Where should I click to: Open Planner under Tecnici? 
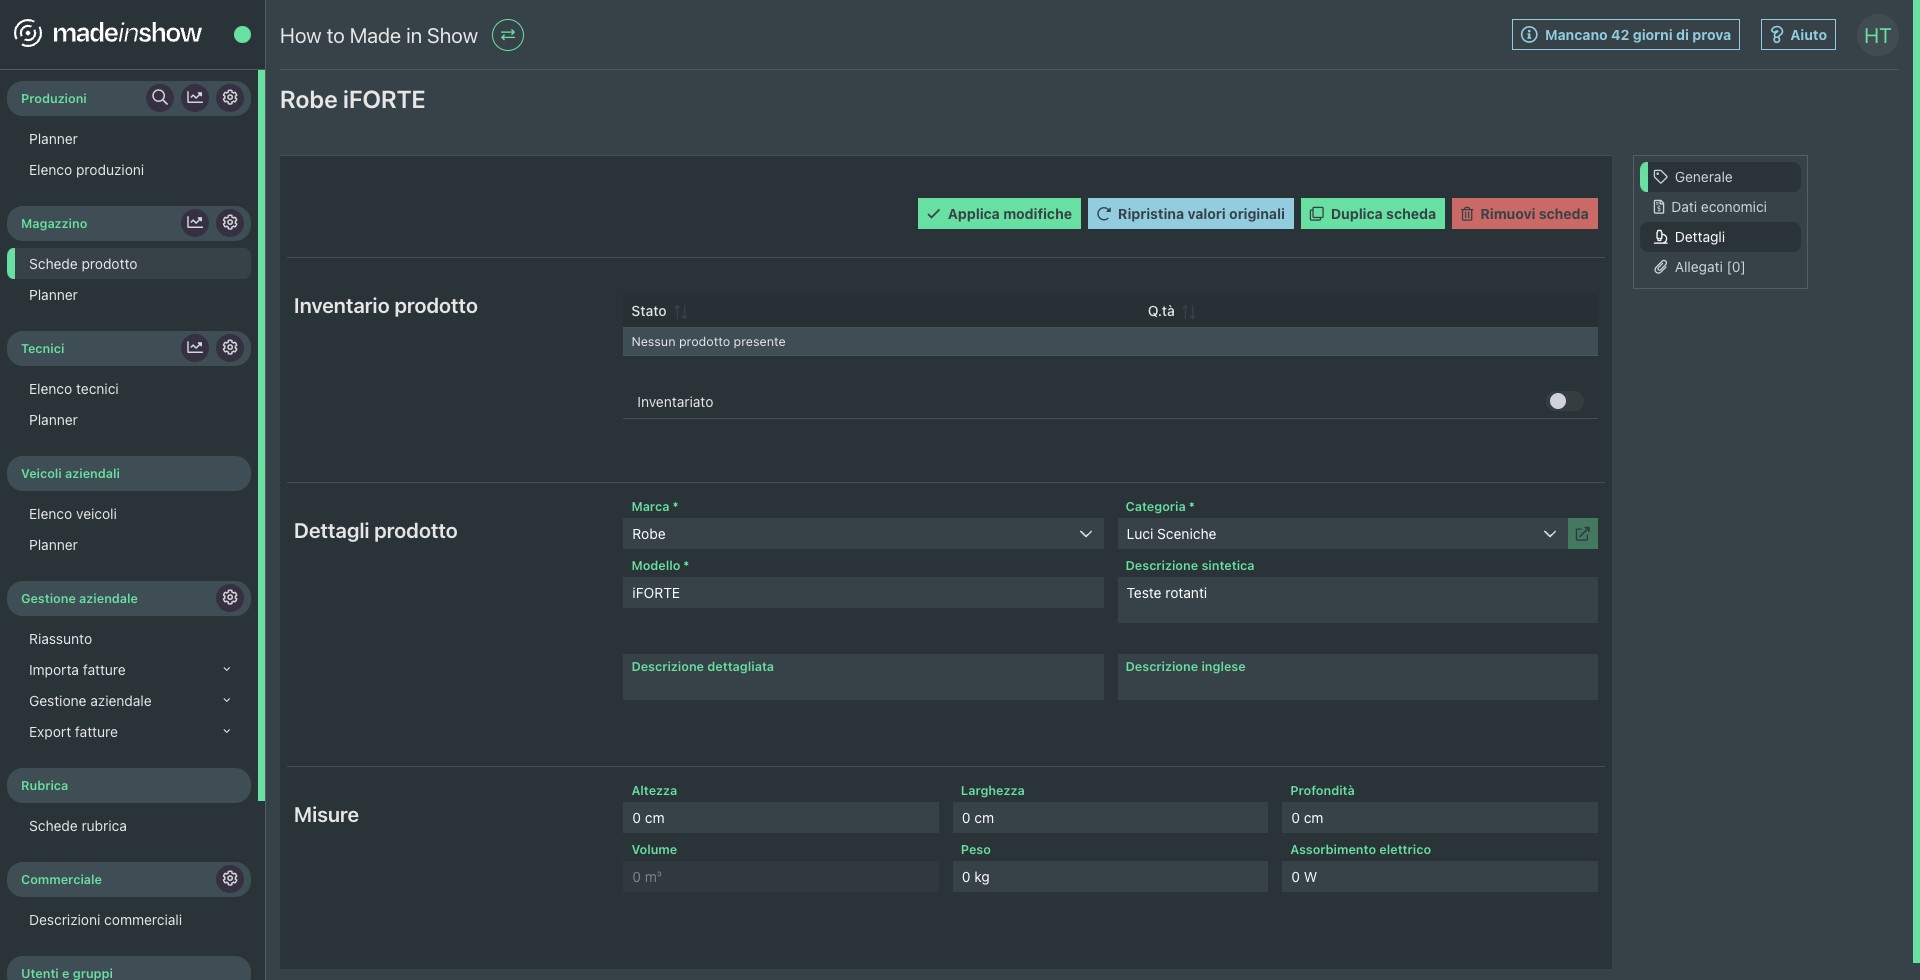click(53, 420)
